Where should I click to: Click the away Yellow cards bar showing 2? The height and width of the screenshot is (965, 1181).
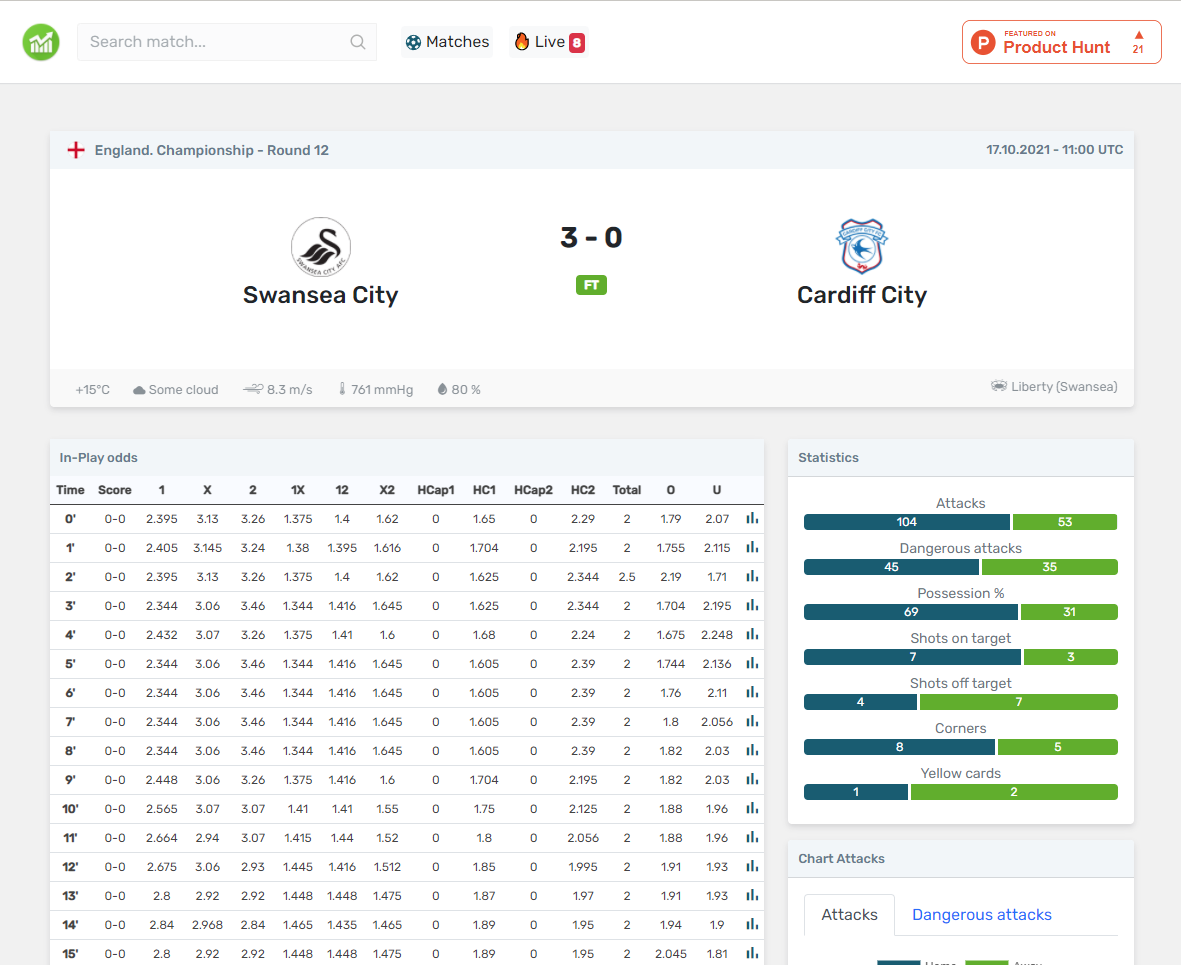(1014, 792)
